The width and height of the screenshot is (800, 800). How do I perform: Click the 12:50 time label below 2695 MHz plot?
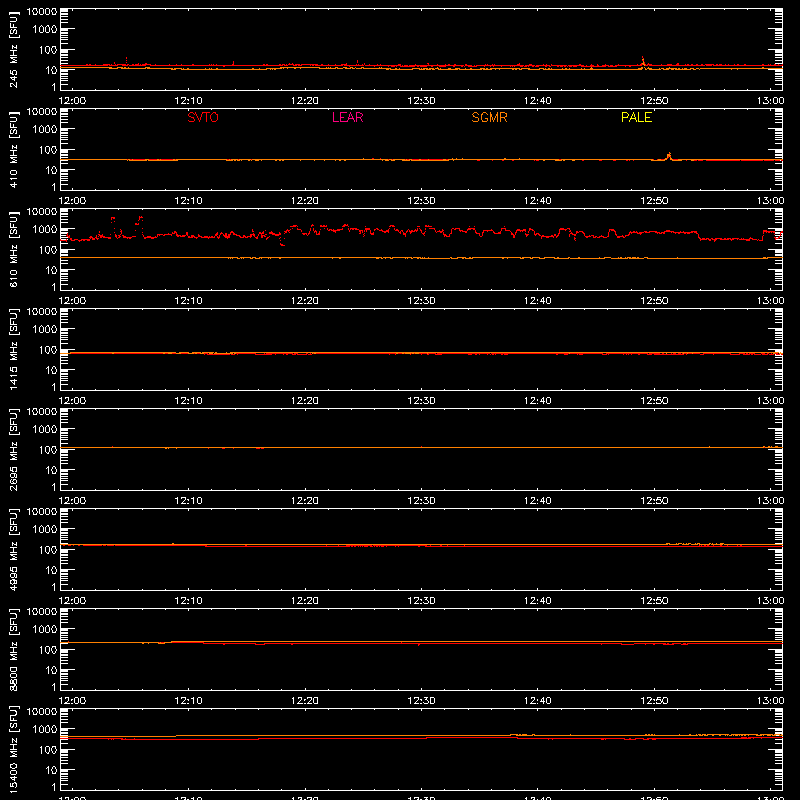pyautogui.click(x=654, y=501)
